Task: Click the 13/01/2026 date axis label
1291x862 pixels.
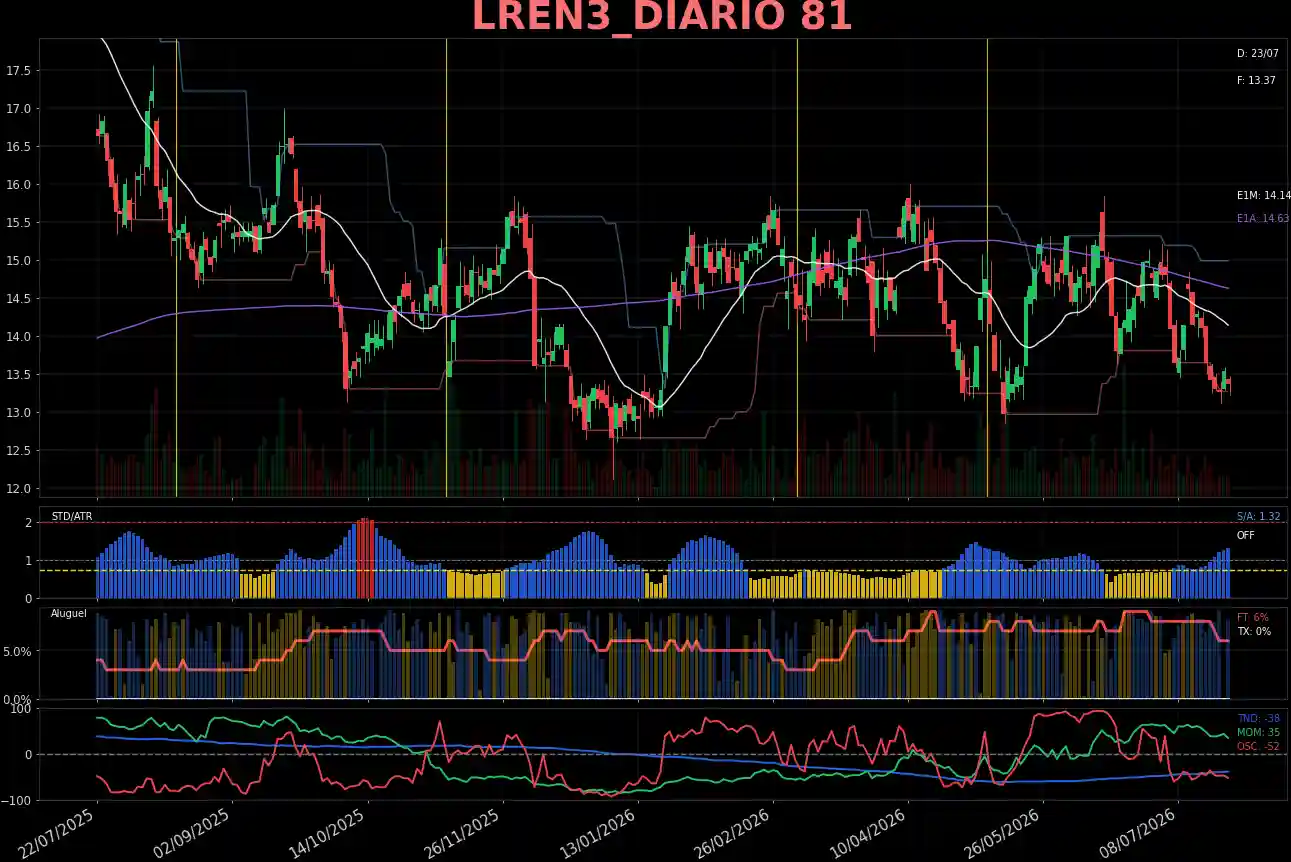Action: [597, 835]
